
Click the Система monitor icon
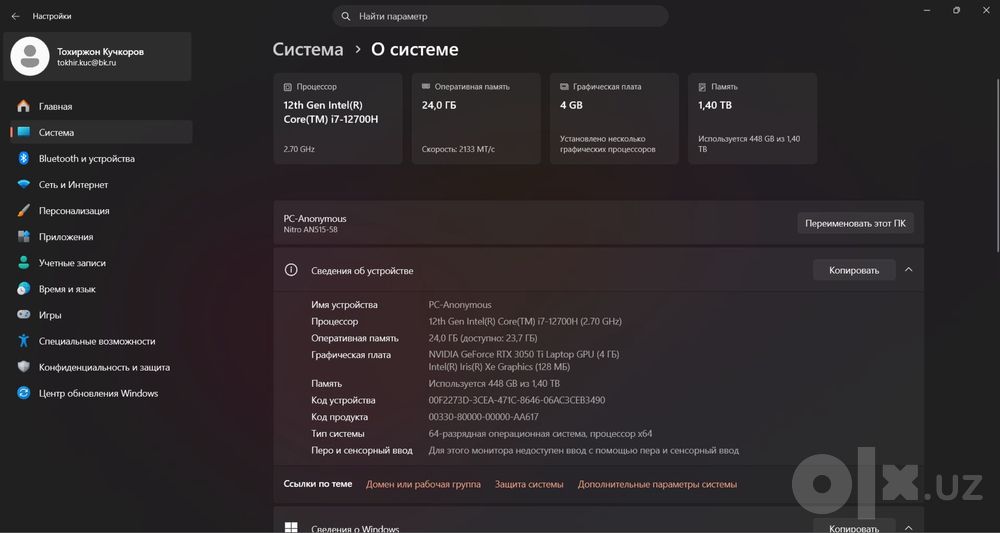tap(24, 133)
